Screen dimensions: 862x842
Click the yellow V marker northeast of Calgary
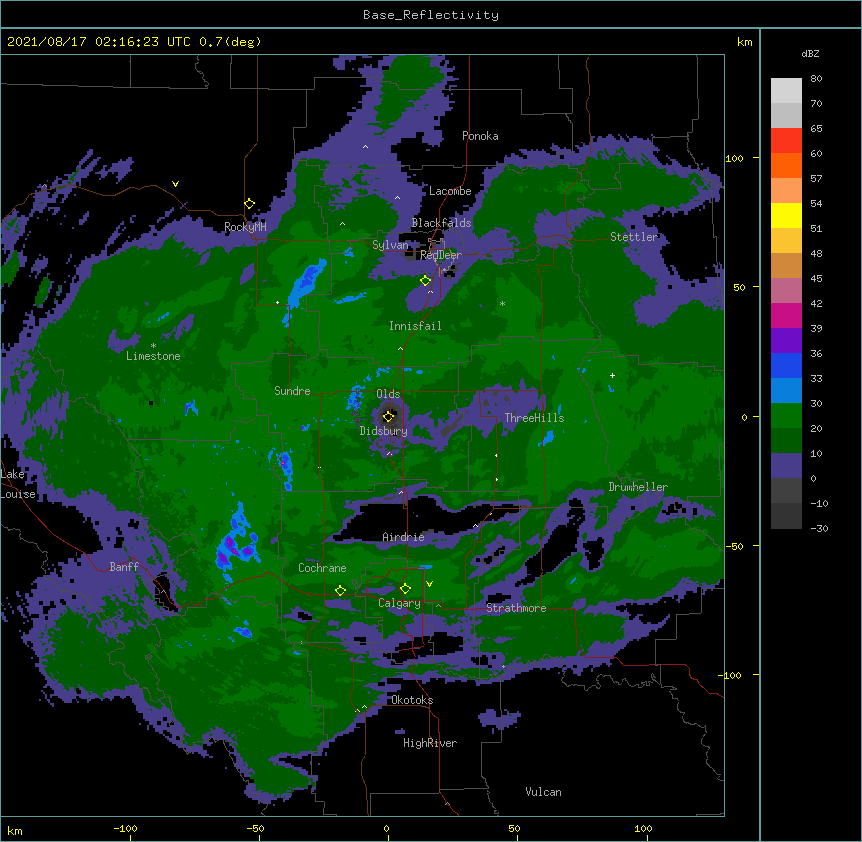[429, 584]
